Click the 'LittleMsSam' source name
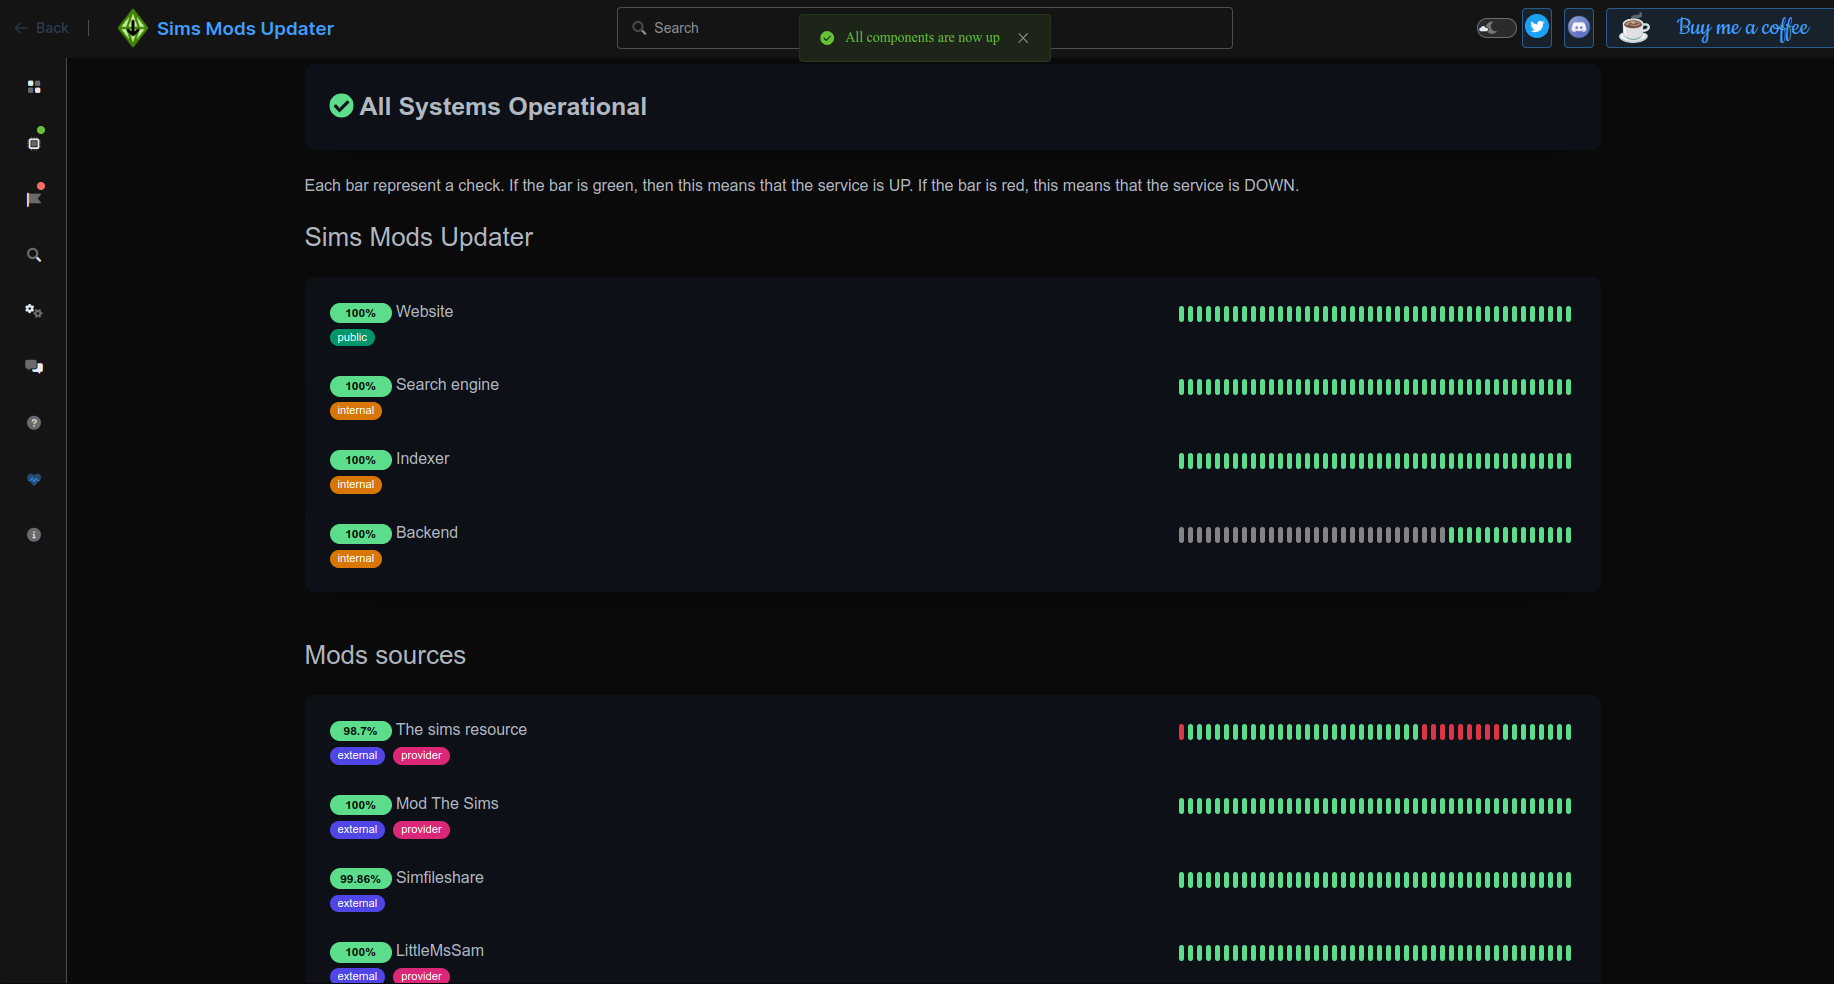 click(440, 951)
